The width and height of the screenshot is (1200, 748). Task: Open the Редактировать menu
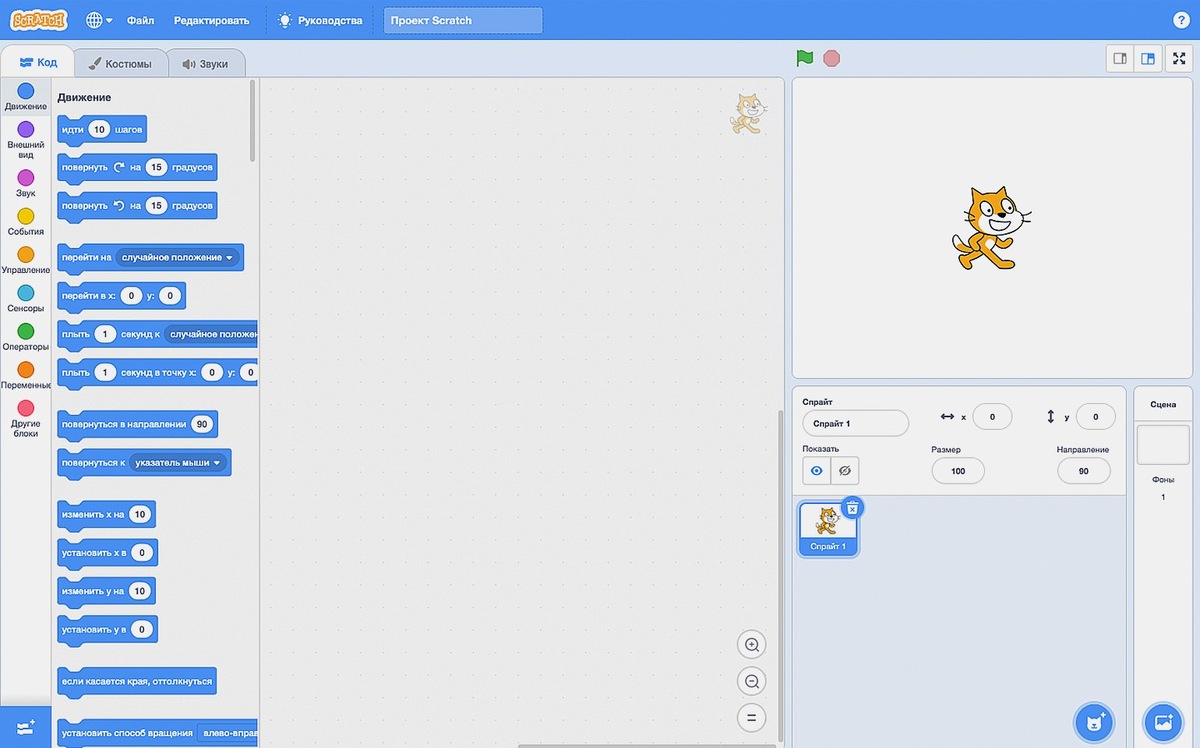click(x=211, y=20)
